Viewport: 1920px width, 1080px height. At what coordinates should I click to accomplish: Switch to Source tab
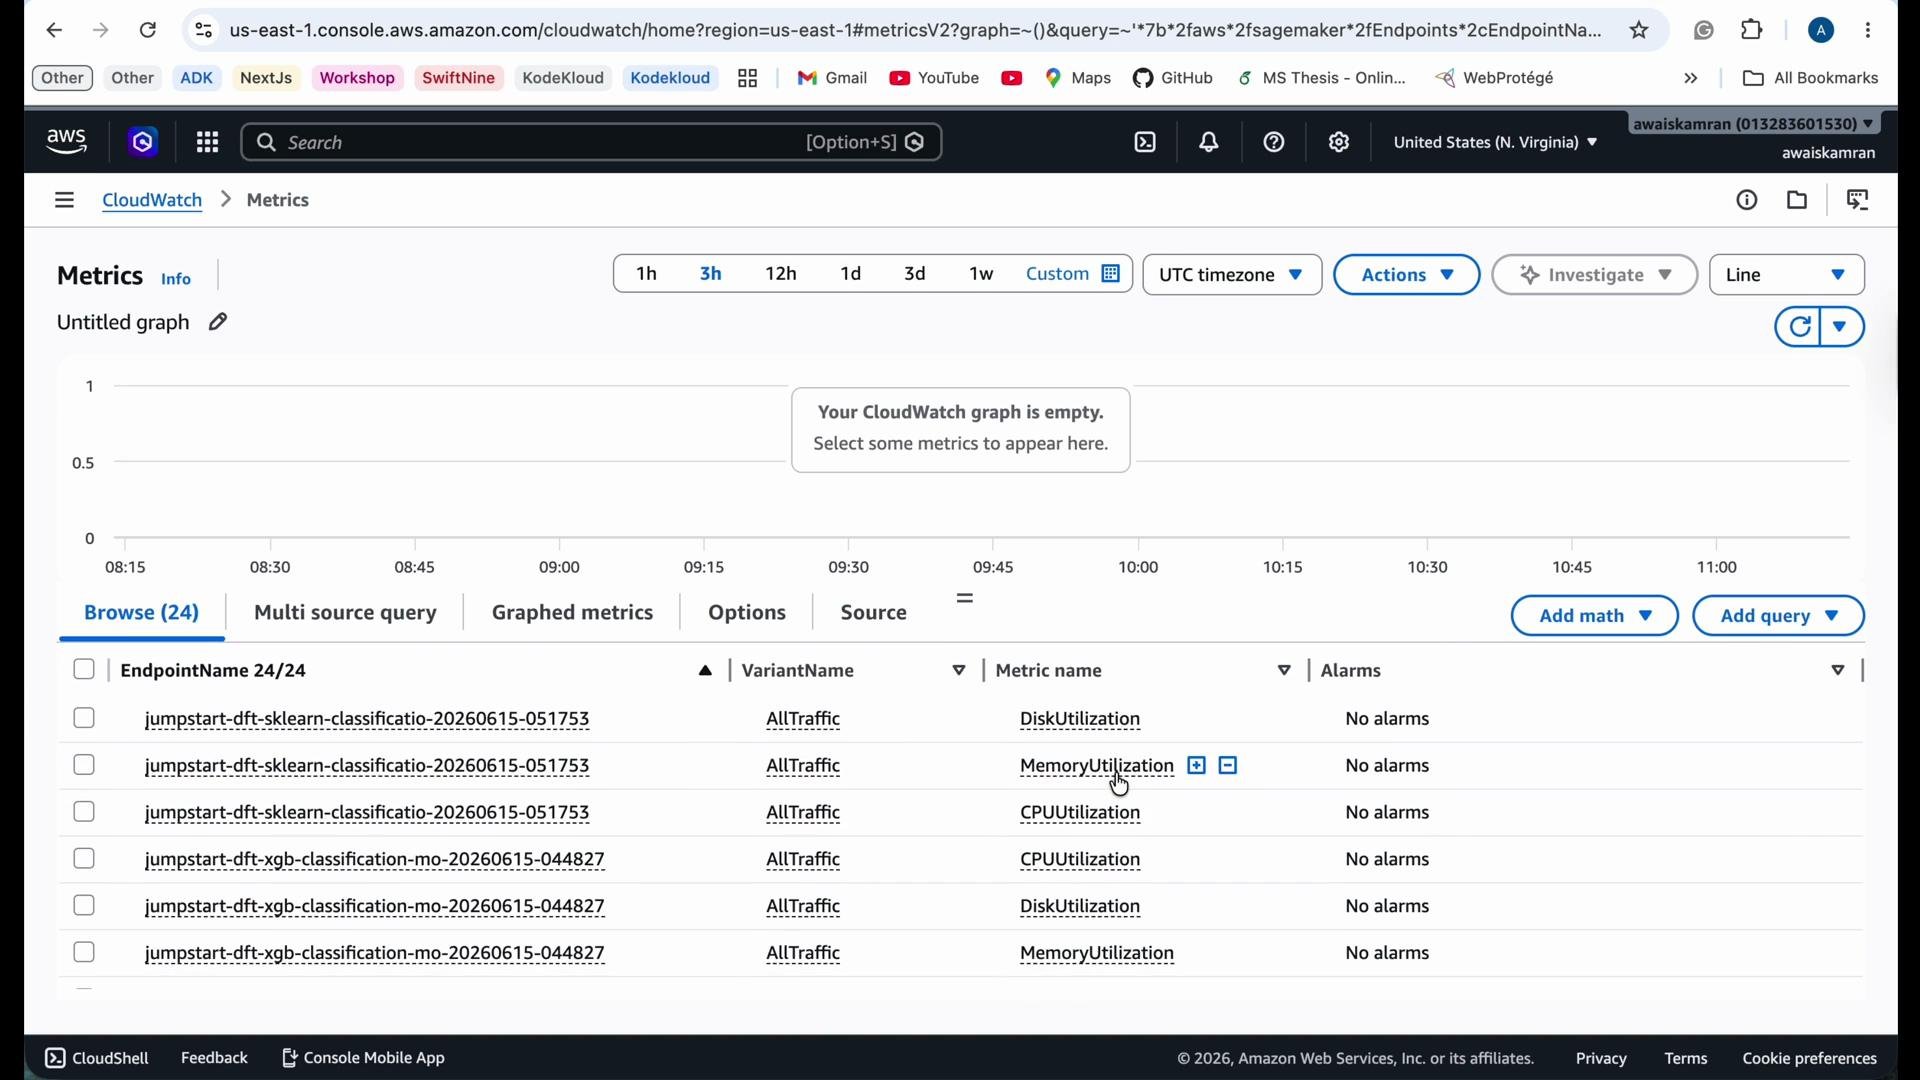873,613
